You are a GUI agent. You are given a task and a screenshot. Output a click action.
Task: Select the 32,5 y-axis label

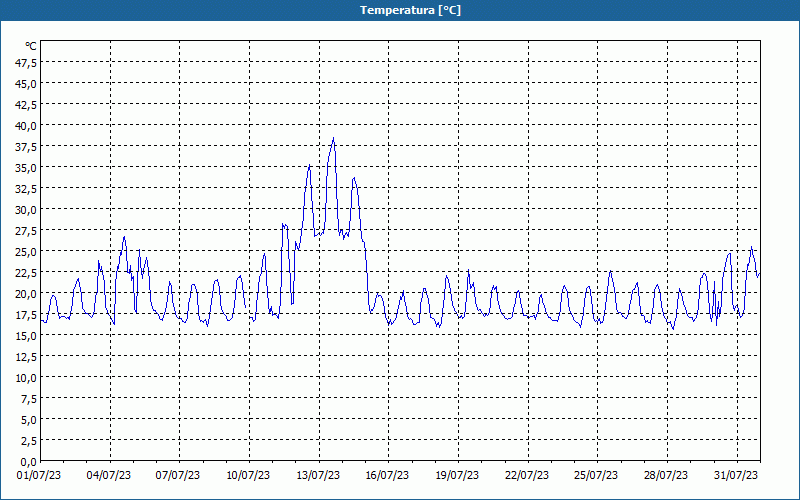[27, 189]
